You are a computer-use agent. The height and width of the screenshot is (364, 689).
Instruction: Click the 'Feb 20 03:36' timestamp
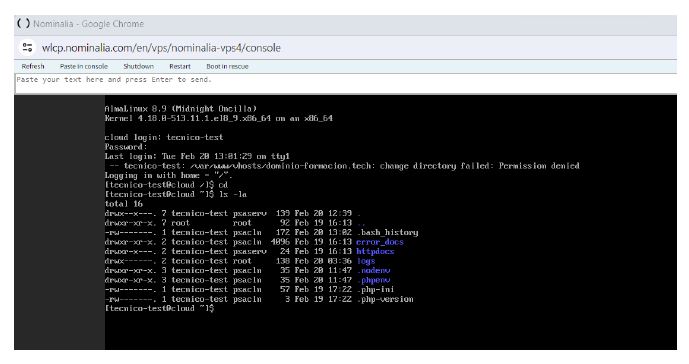tap(323, 261)
